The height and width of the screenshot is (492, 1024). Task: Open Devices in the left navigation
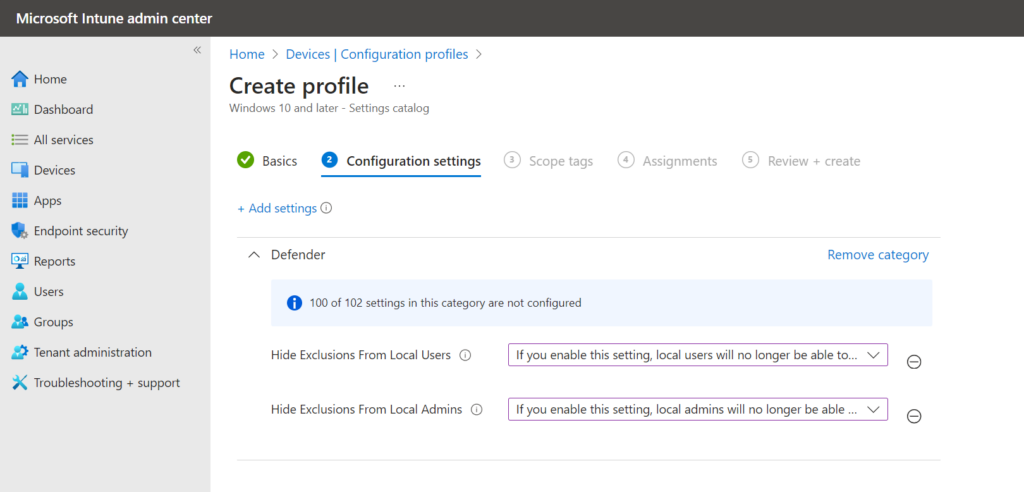pyautogui.click(x=54, y=170)
